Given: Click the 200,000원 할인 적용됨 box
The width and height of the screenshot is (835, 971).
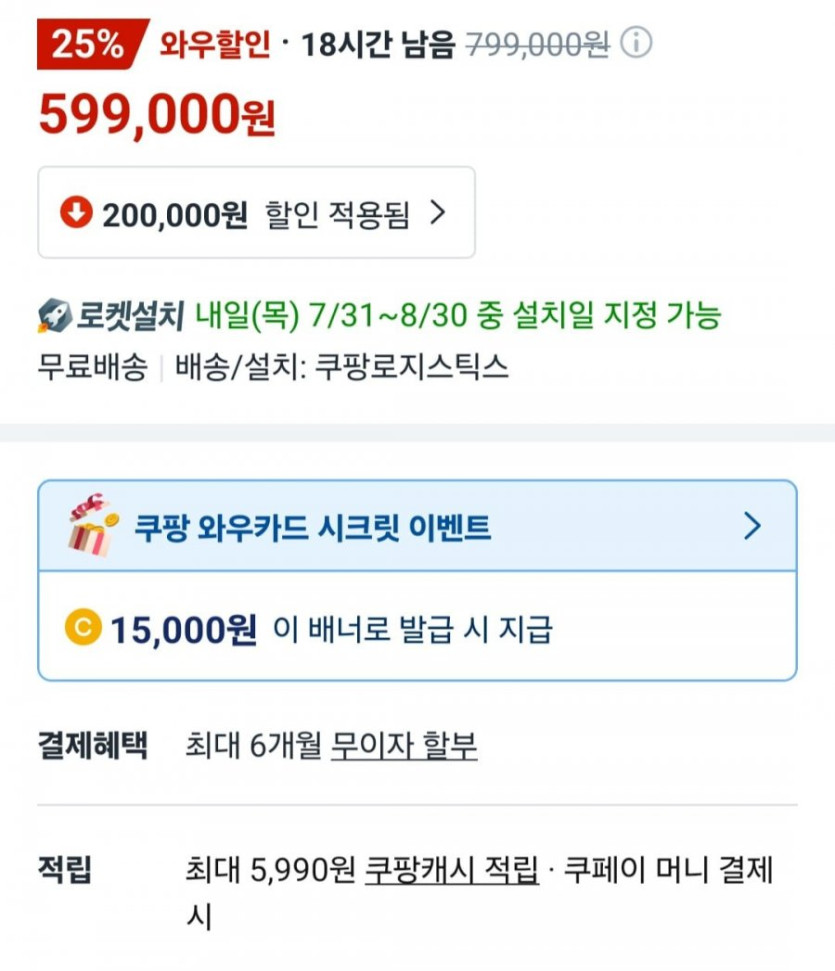Looking at the screenshot, I should pos(253,211).
